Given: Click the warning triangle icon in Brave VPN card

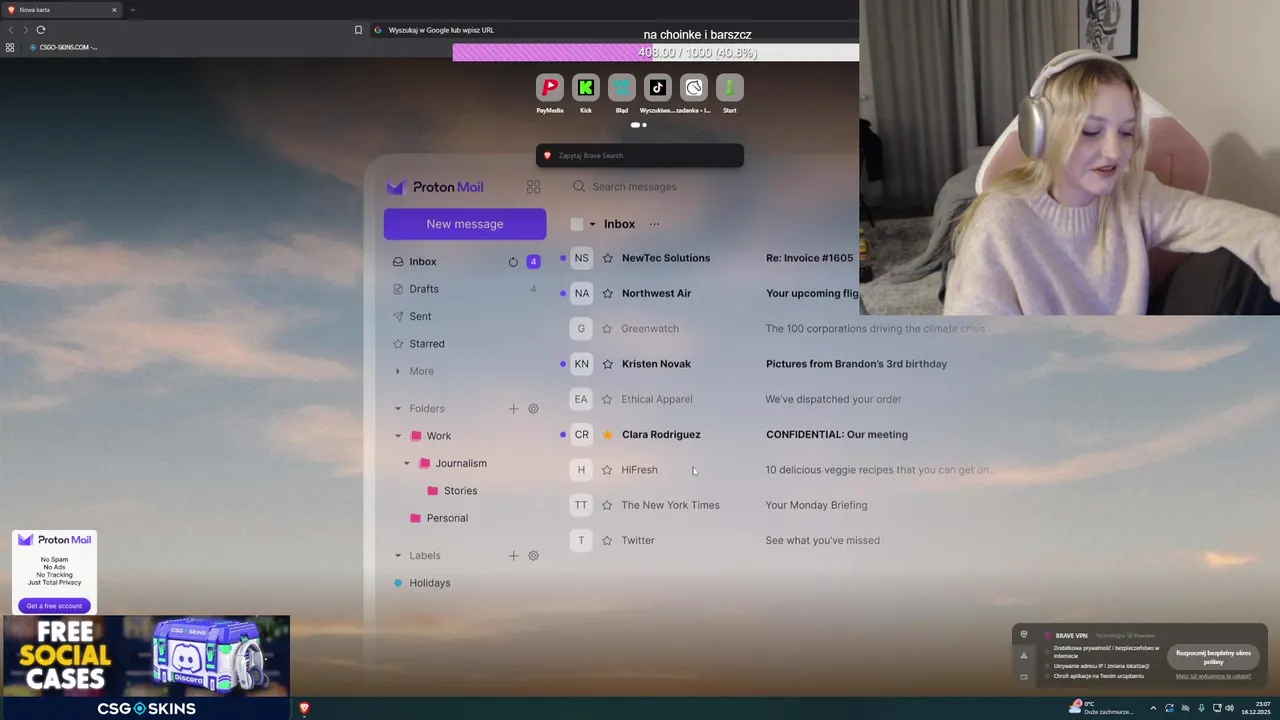Looking at the screenshot, I should coord(1023,656).
